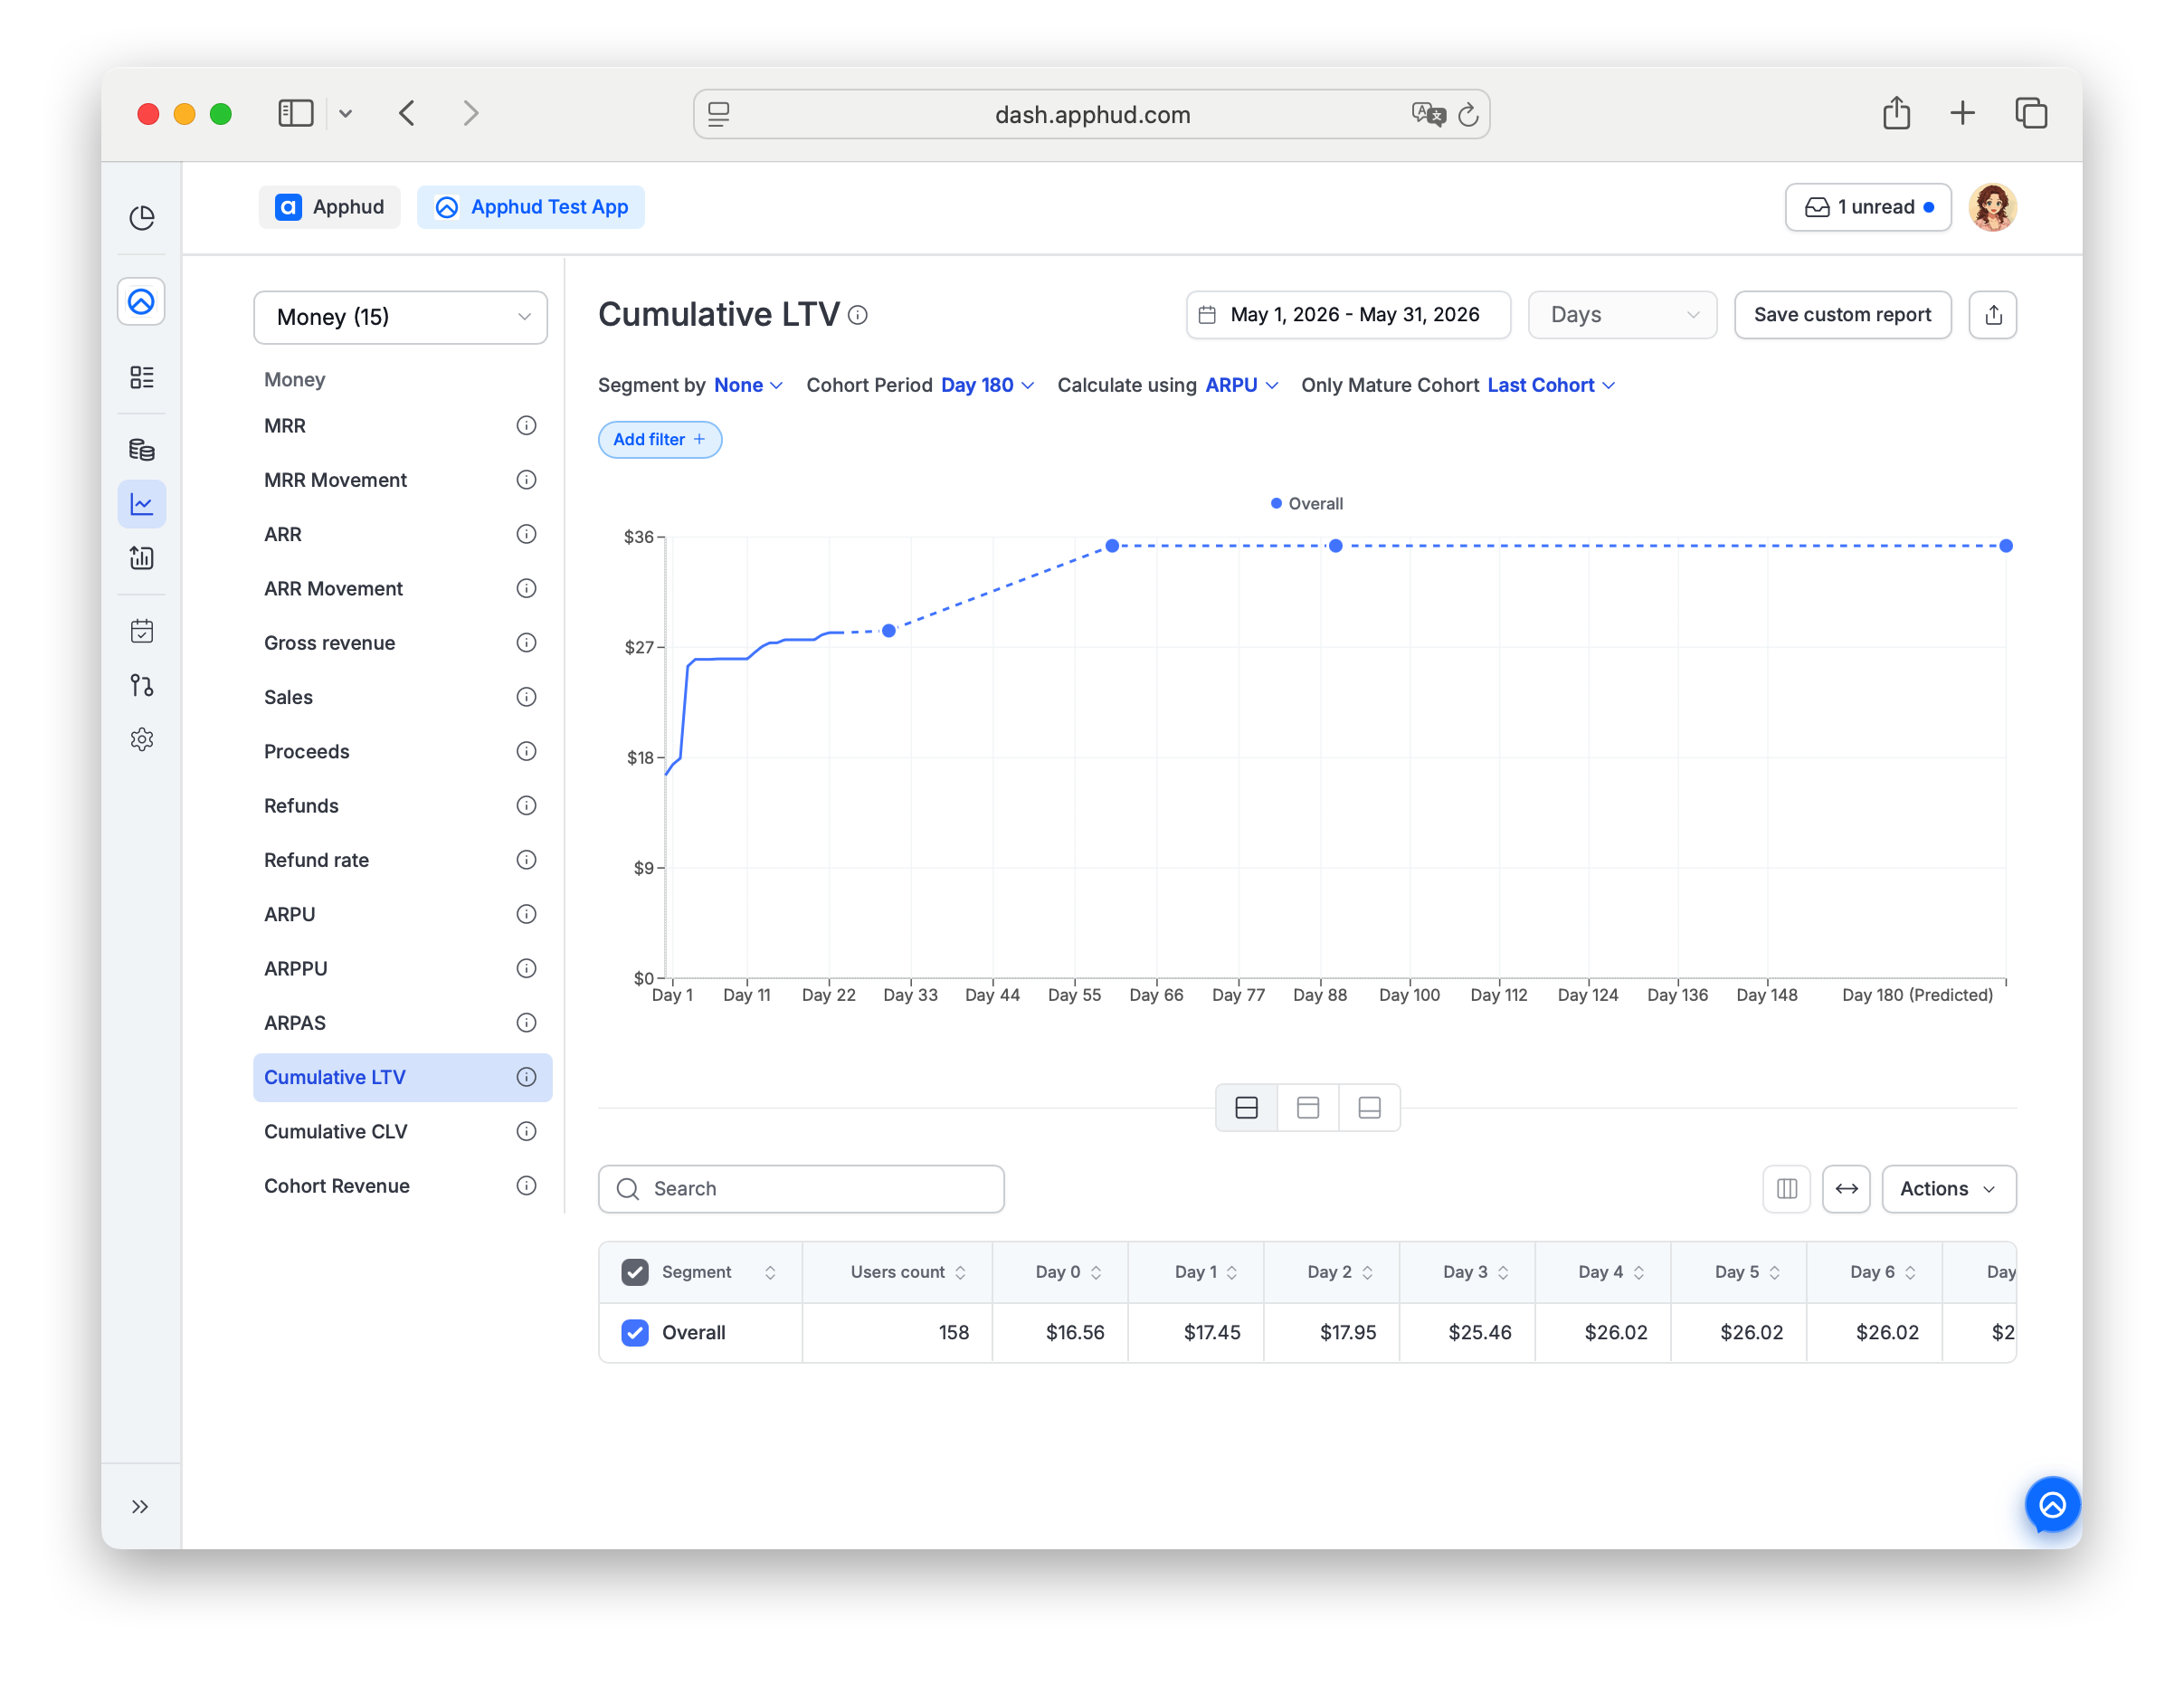Switch to split chart and table view
This screenshot has width=2184, height=1685.
[x=1246, y=1107]
